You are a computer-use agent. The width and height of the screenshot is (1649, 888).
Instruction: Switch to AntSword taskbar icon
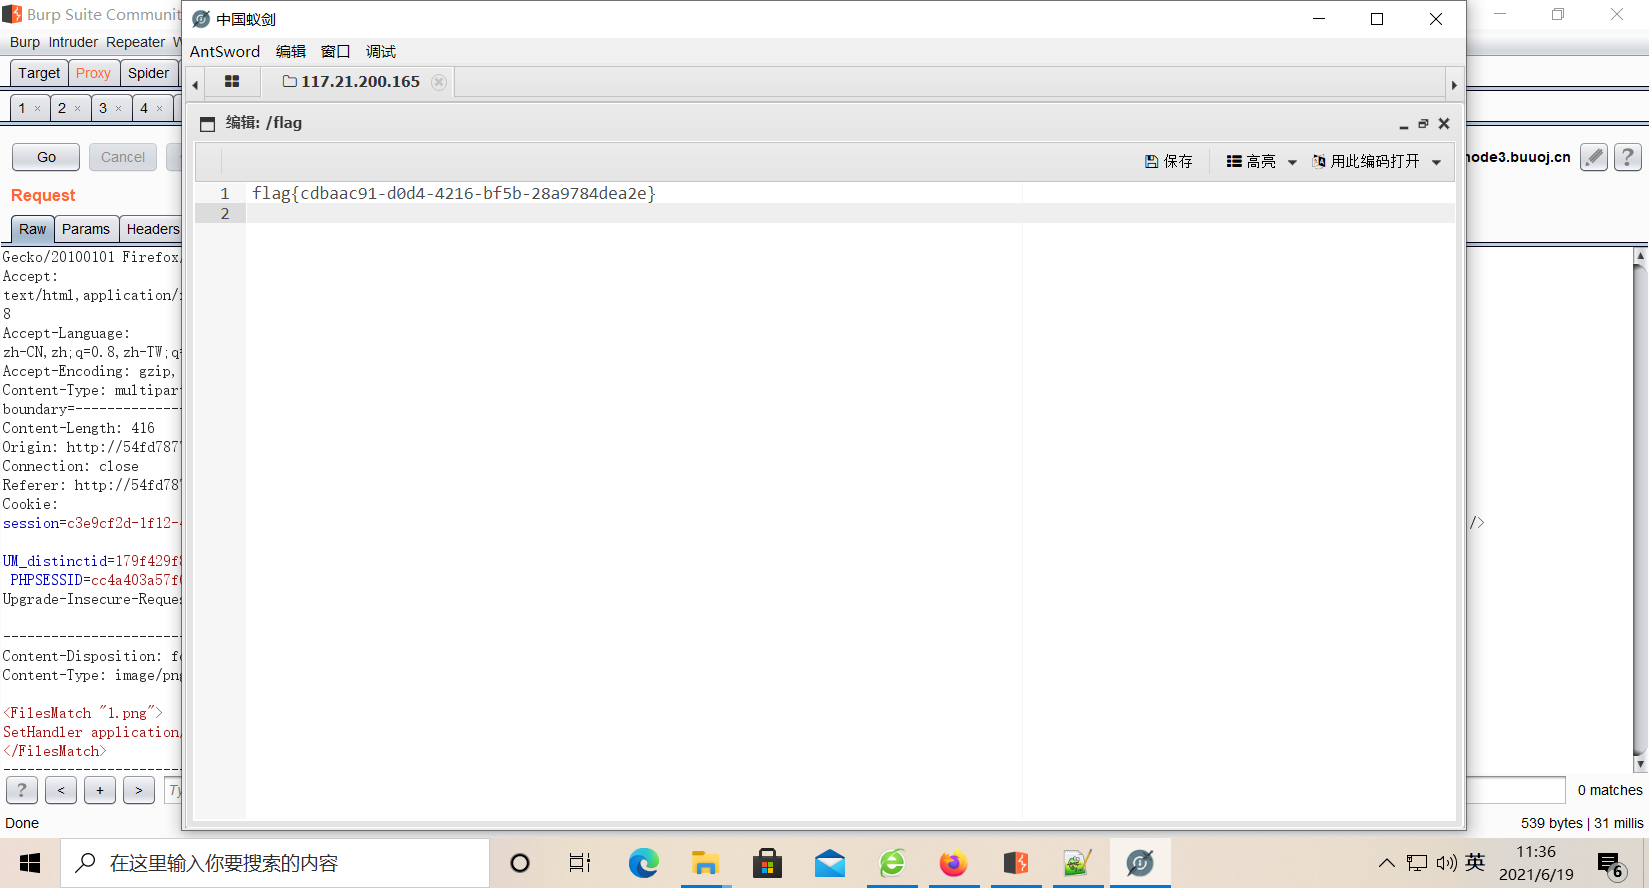1140,863
